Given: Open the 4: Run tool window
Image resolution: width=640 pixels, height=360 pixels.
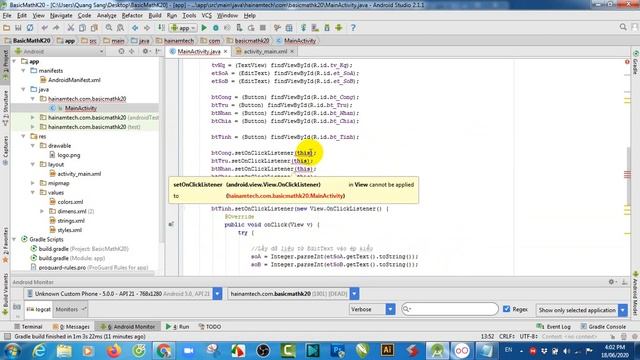Looking at the screenshot, I should (x=178, y=327).
